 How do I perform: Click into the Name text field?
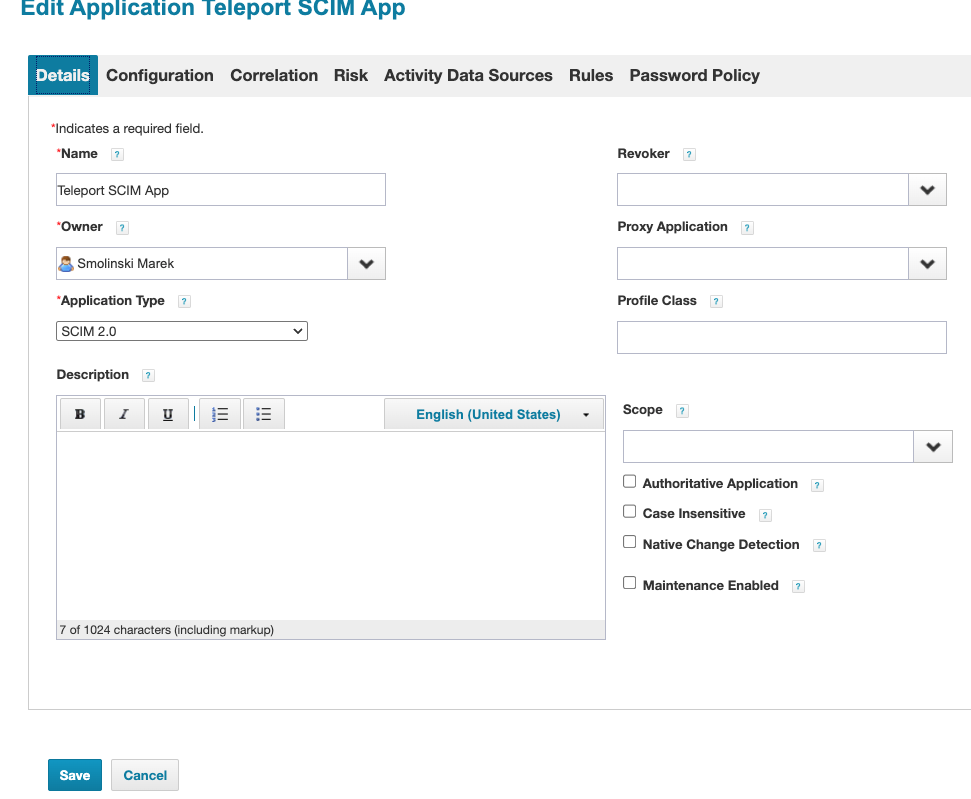[x=221, y=190]
